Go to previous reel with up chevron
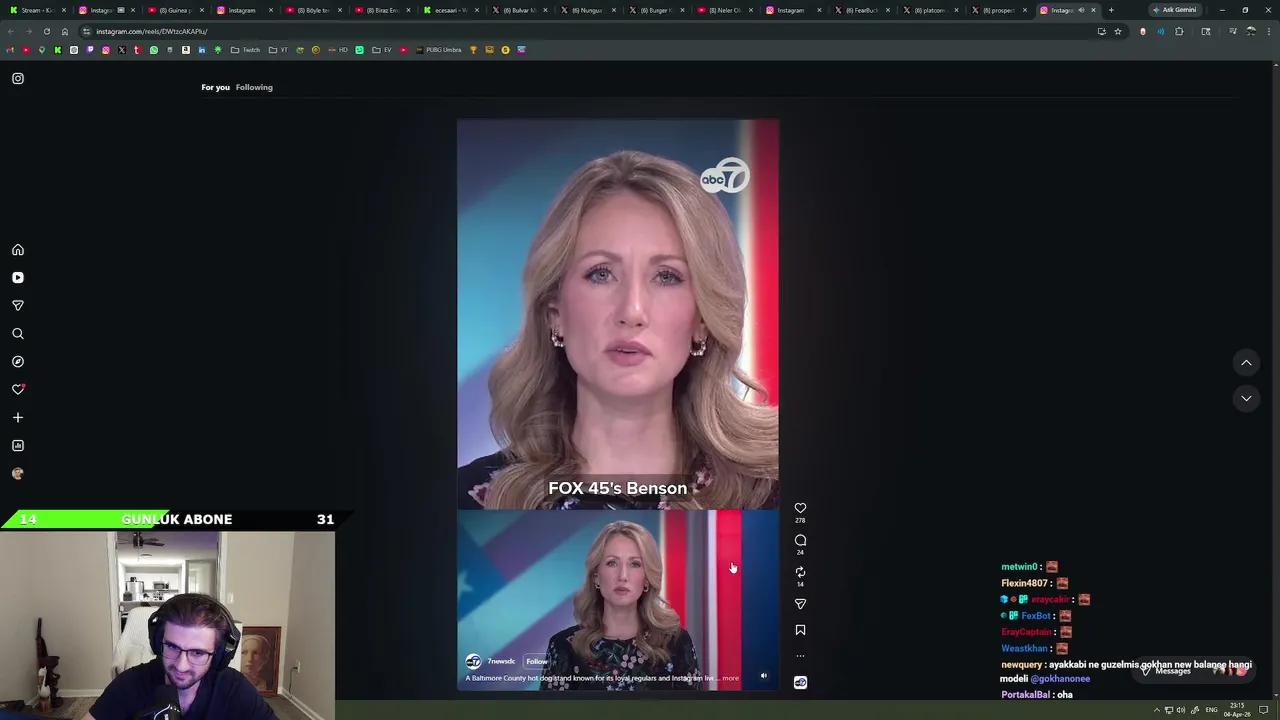 click(1246, 362)
